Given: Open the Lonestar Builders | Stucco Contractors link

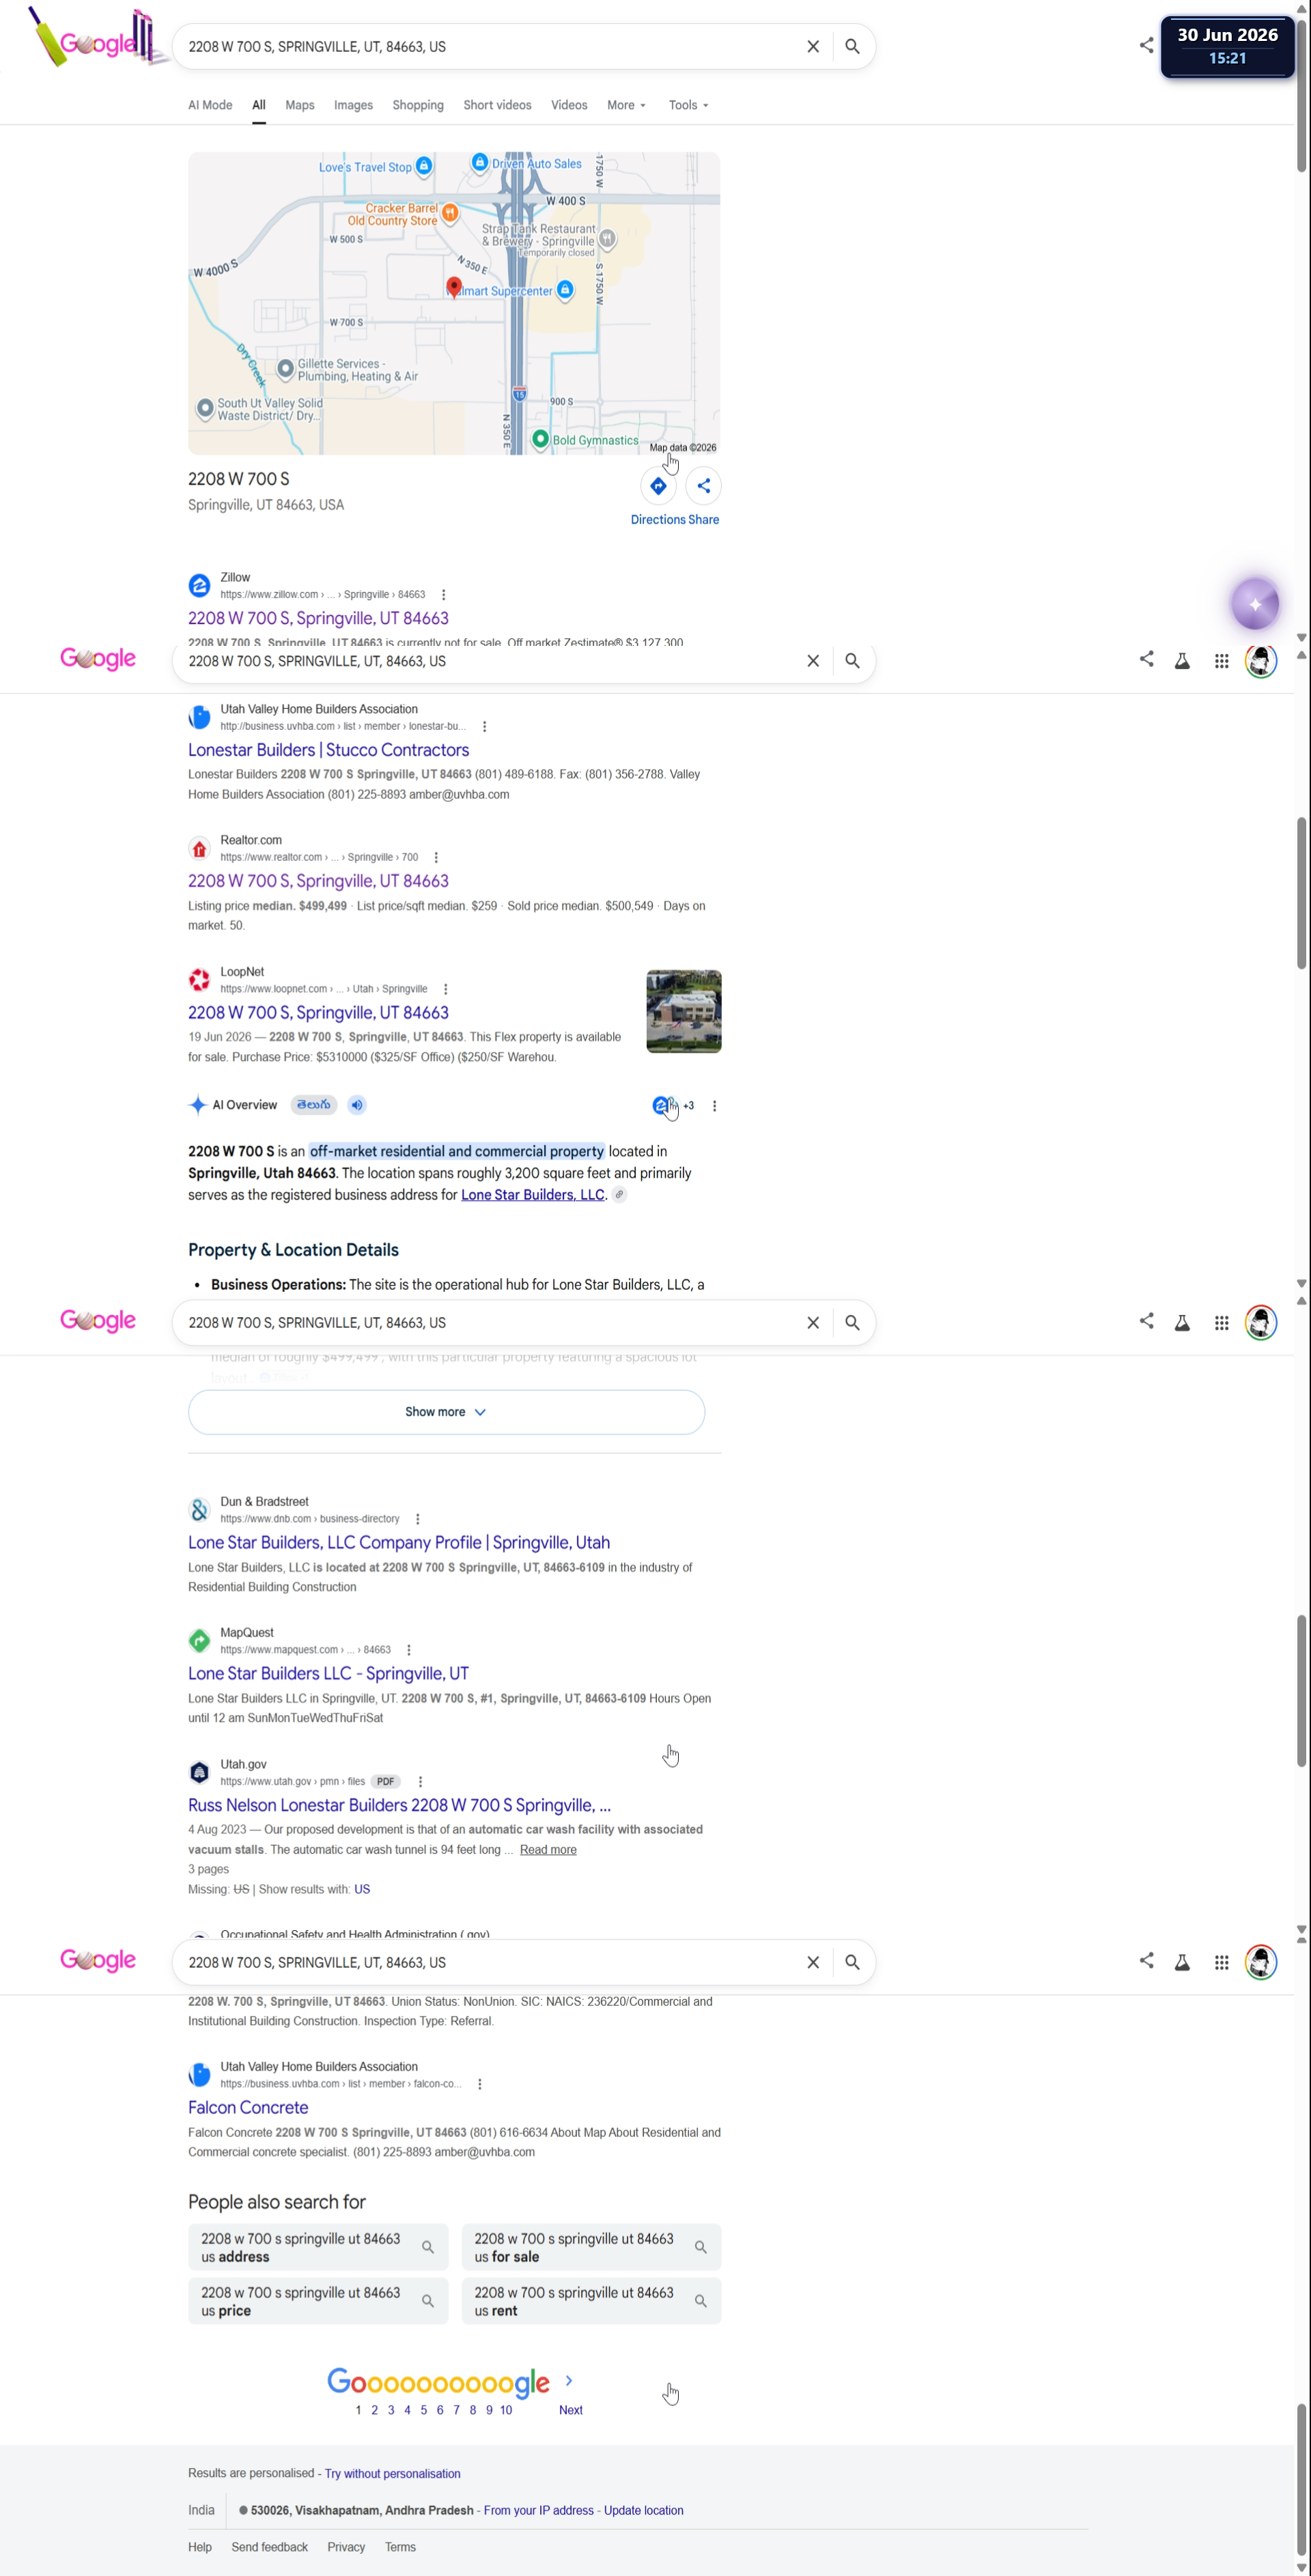Looking at the screenshot, I should (328, 750).
